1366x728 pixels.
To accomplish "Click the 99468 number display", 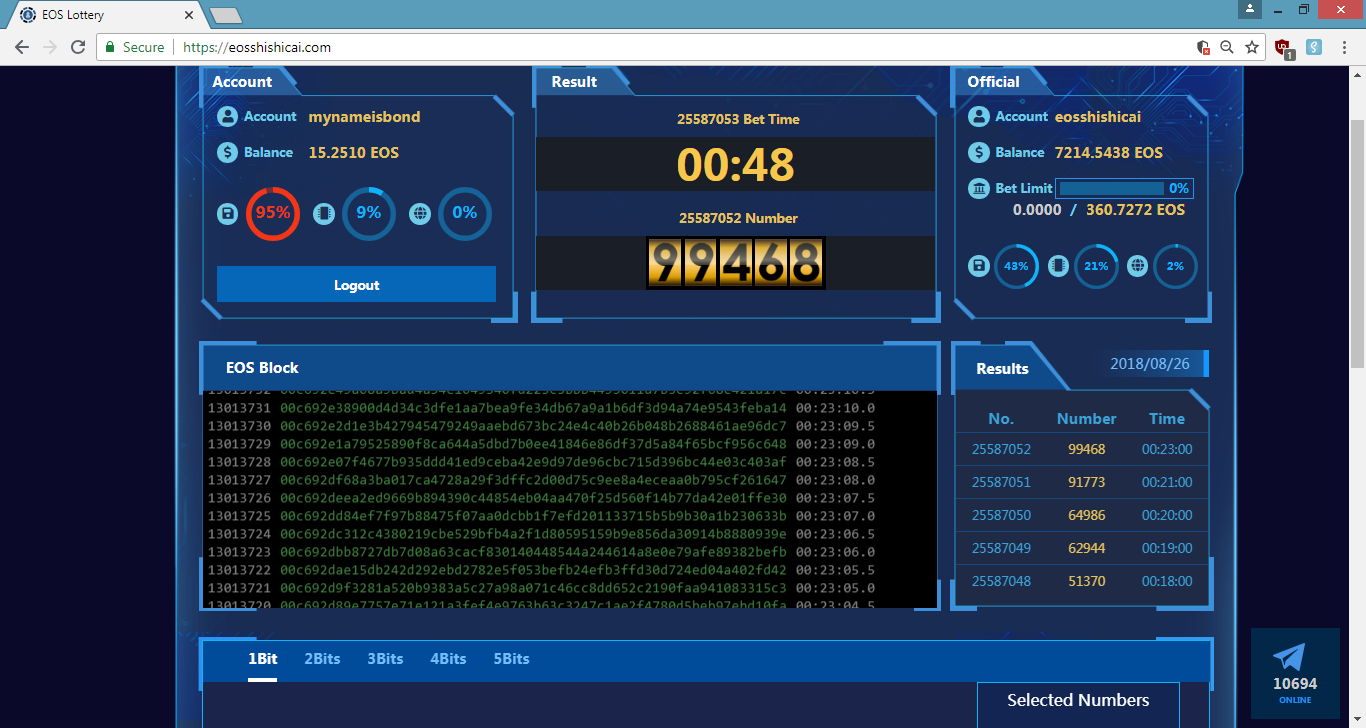I will tap(735, 263).
